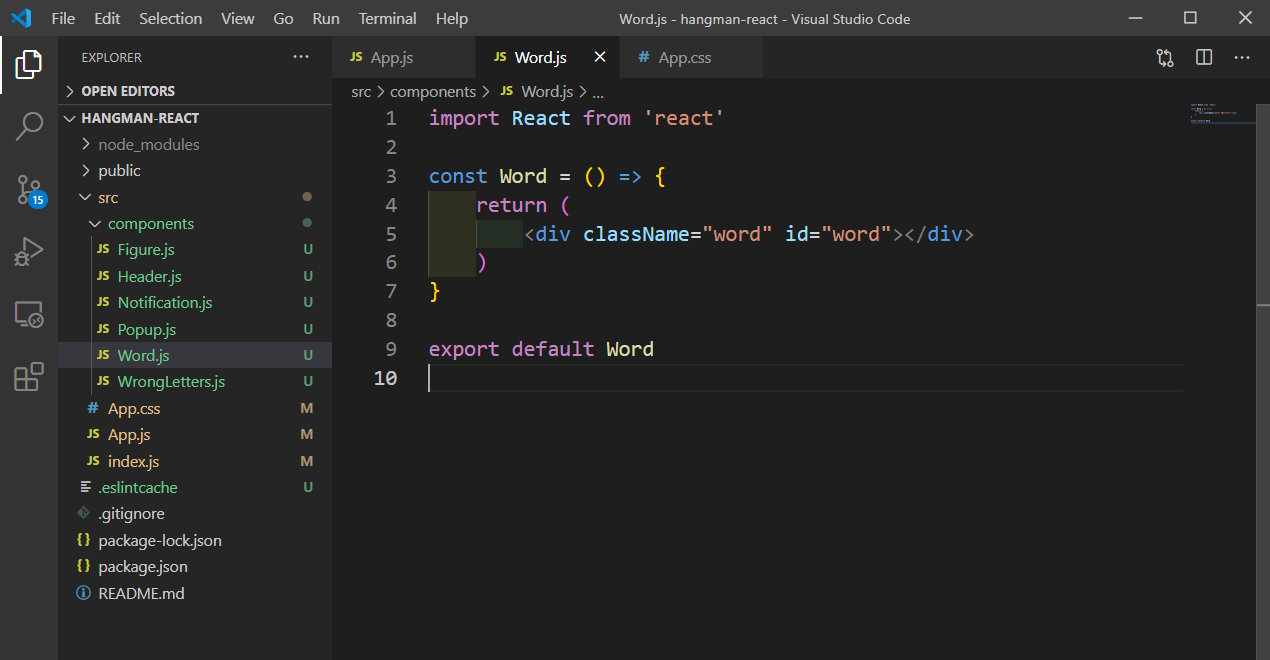
Task: Open the Extensions view
Action: point(29,377)
